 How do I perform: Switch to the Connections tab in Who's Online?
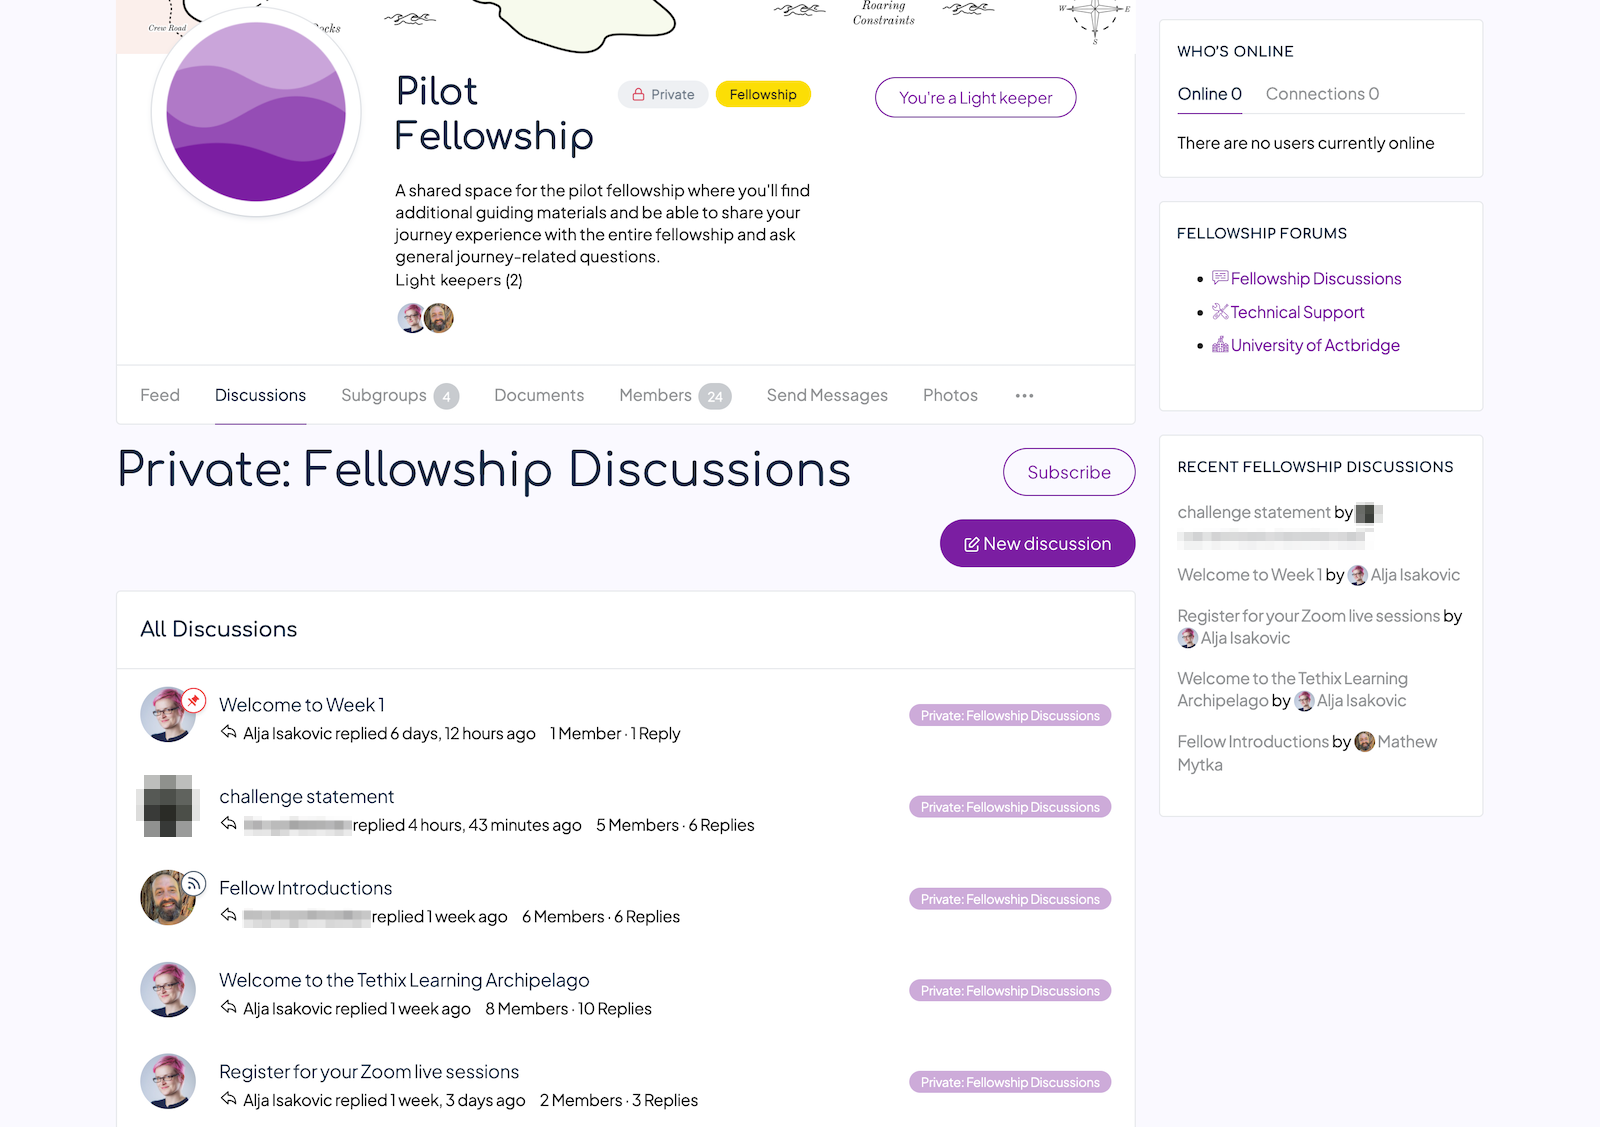pyautogui.click(x=1322, y=94)
